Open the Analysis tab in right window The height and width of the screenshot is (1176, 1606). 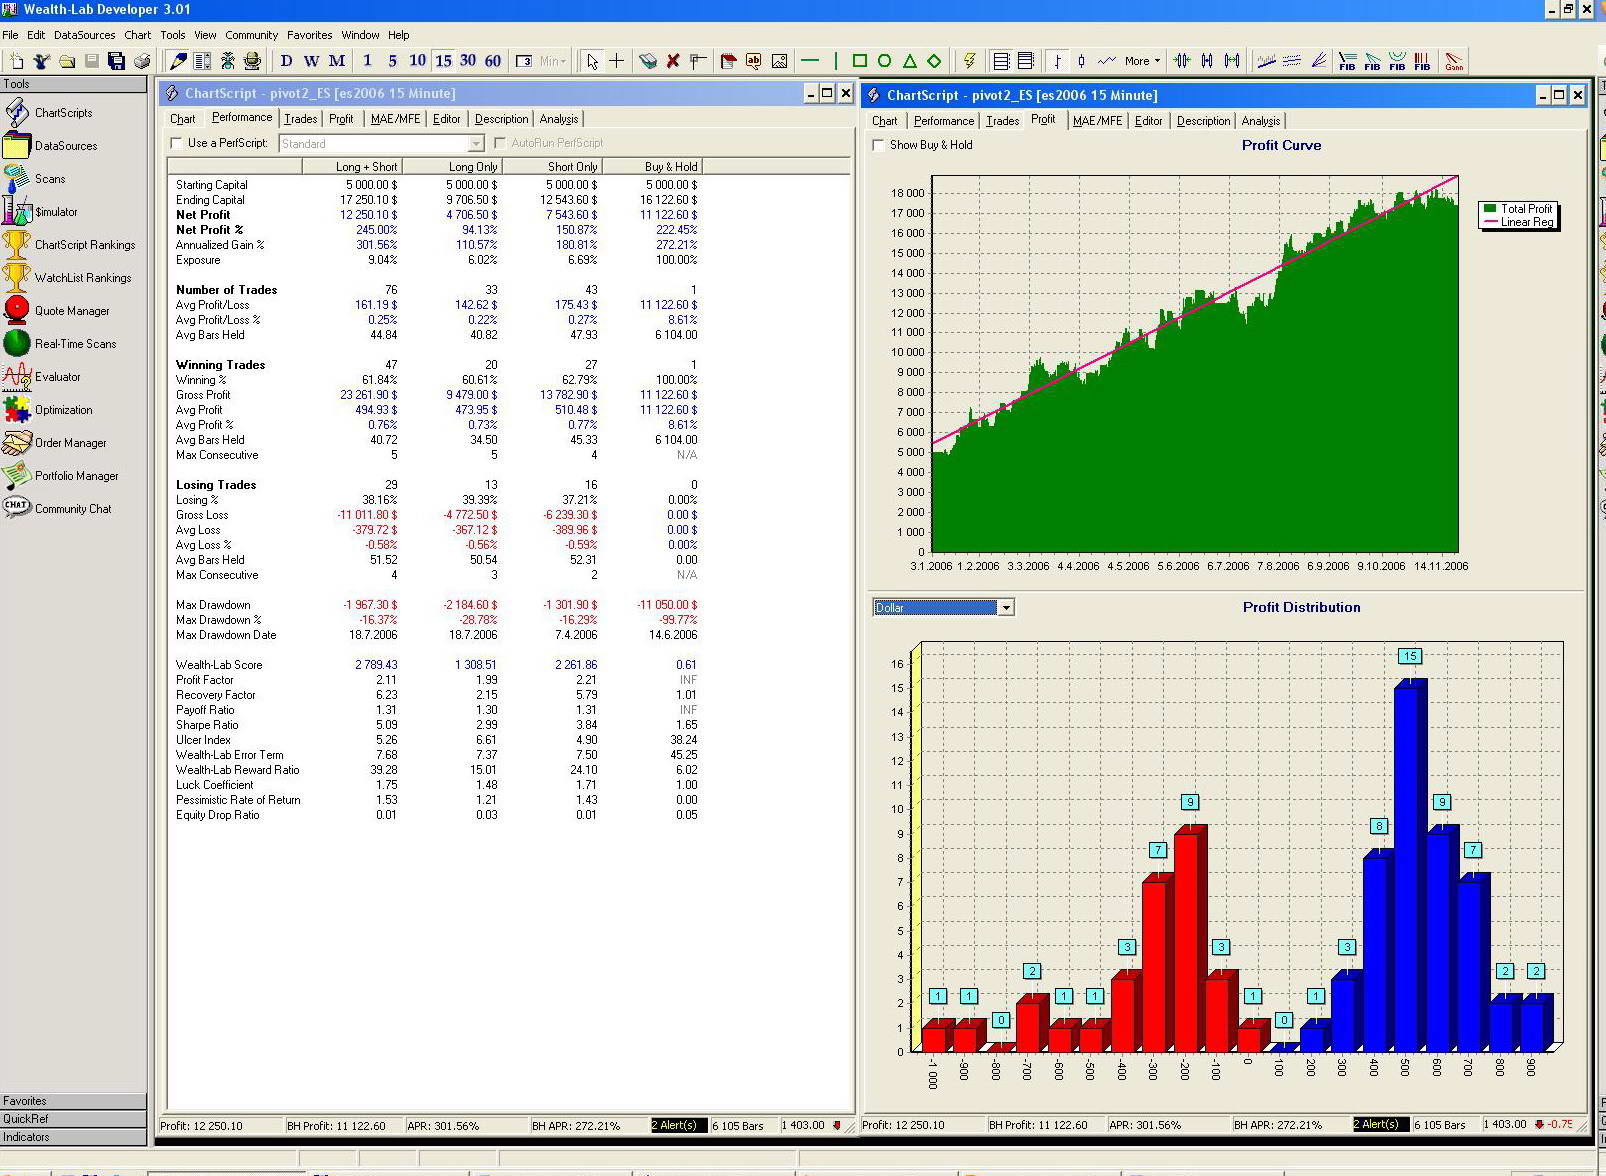(x=1261, y=121)
